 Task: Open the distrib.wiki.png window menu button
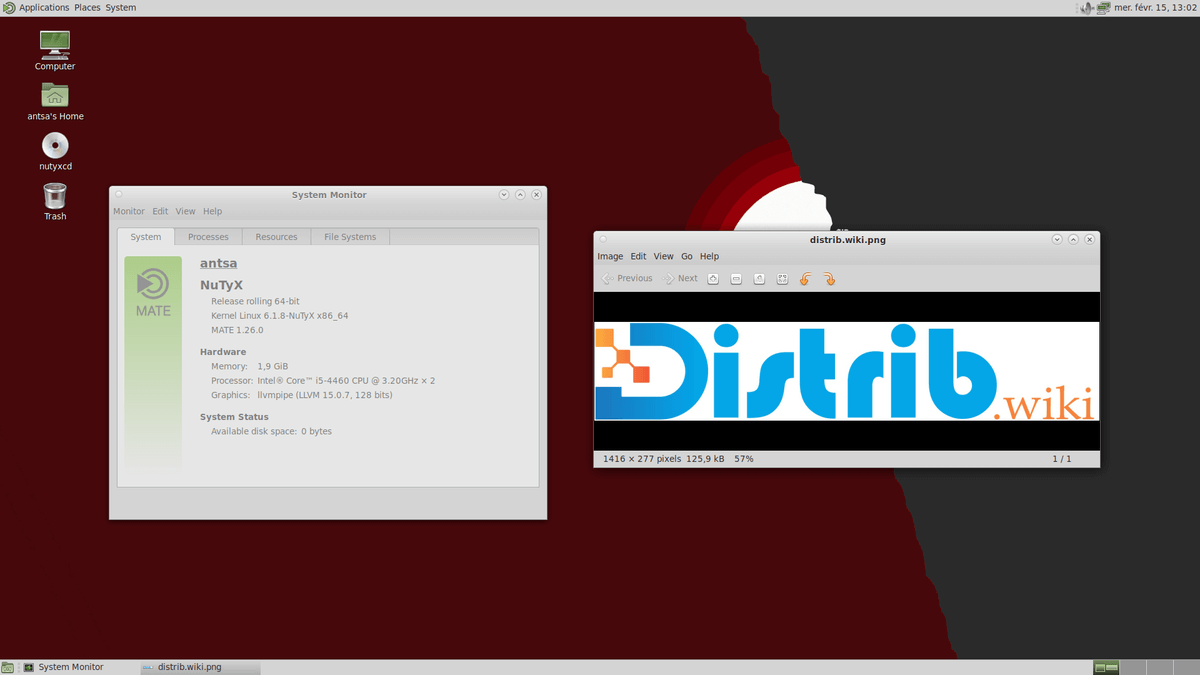pos(603,240)
